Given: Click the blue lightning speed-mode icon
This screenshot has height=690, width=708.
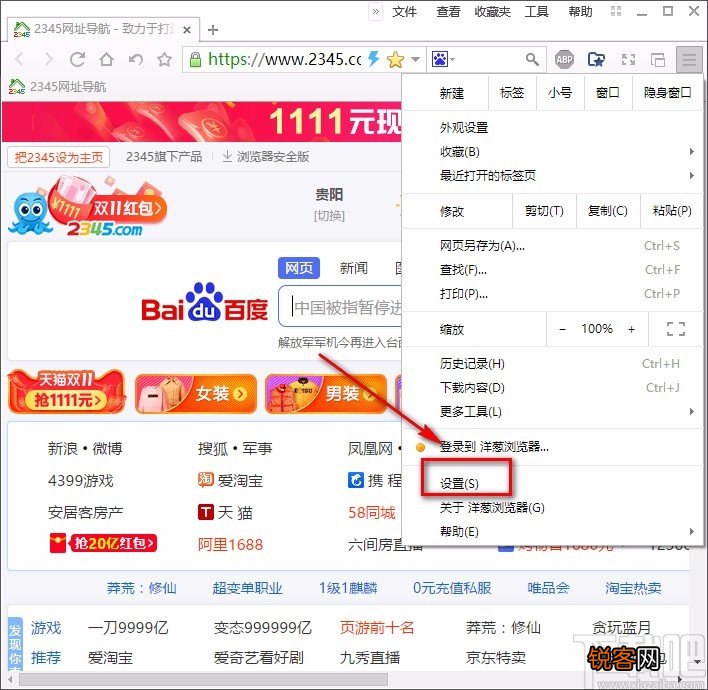Looking at the screenshot, I should click(373, 59).
